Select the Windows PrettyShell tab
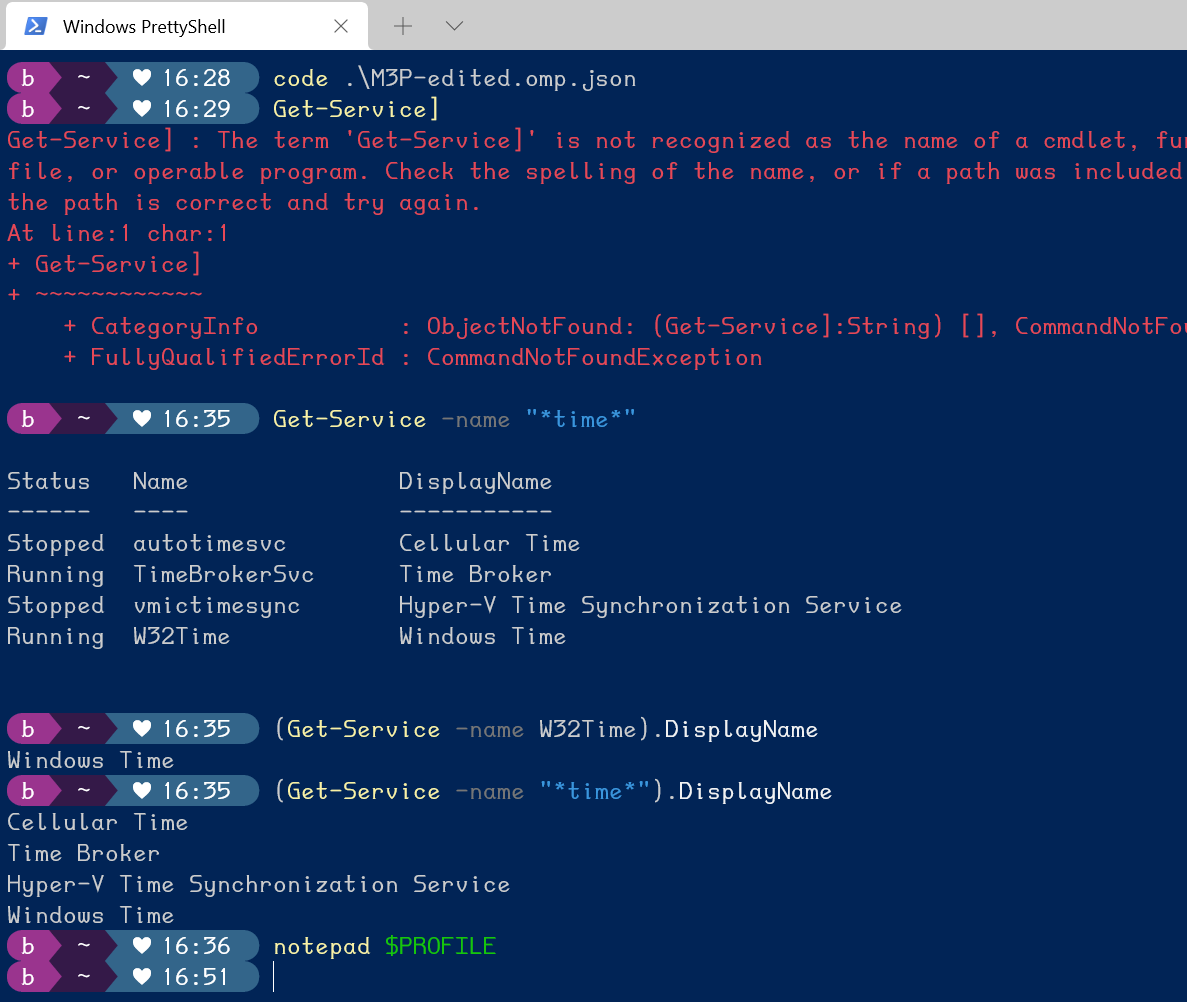1187x1002 pixels. coord(144,27)
